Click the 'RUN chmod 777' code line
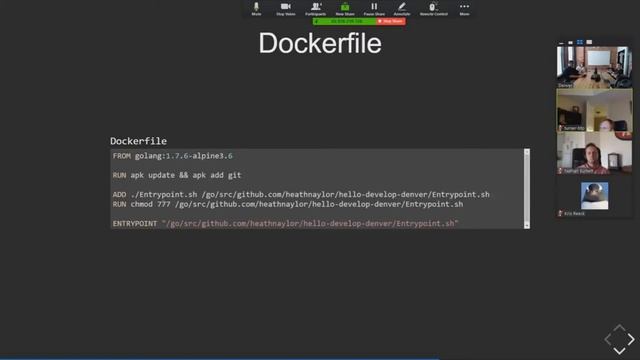The image size is (640, 360). click(288, 204)
